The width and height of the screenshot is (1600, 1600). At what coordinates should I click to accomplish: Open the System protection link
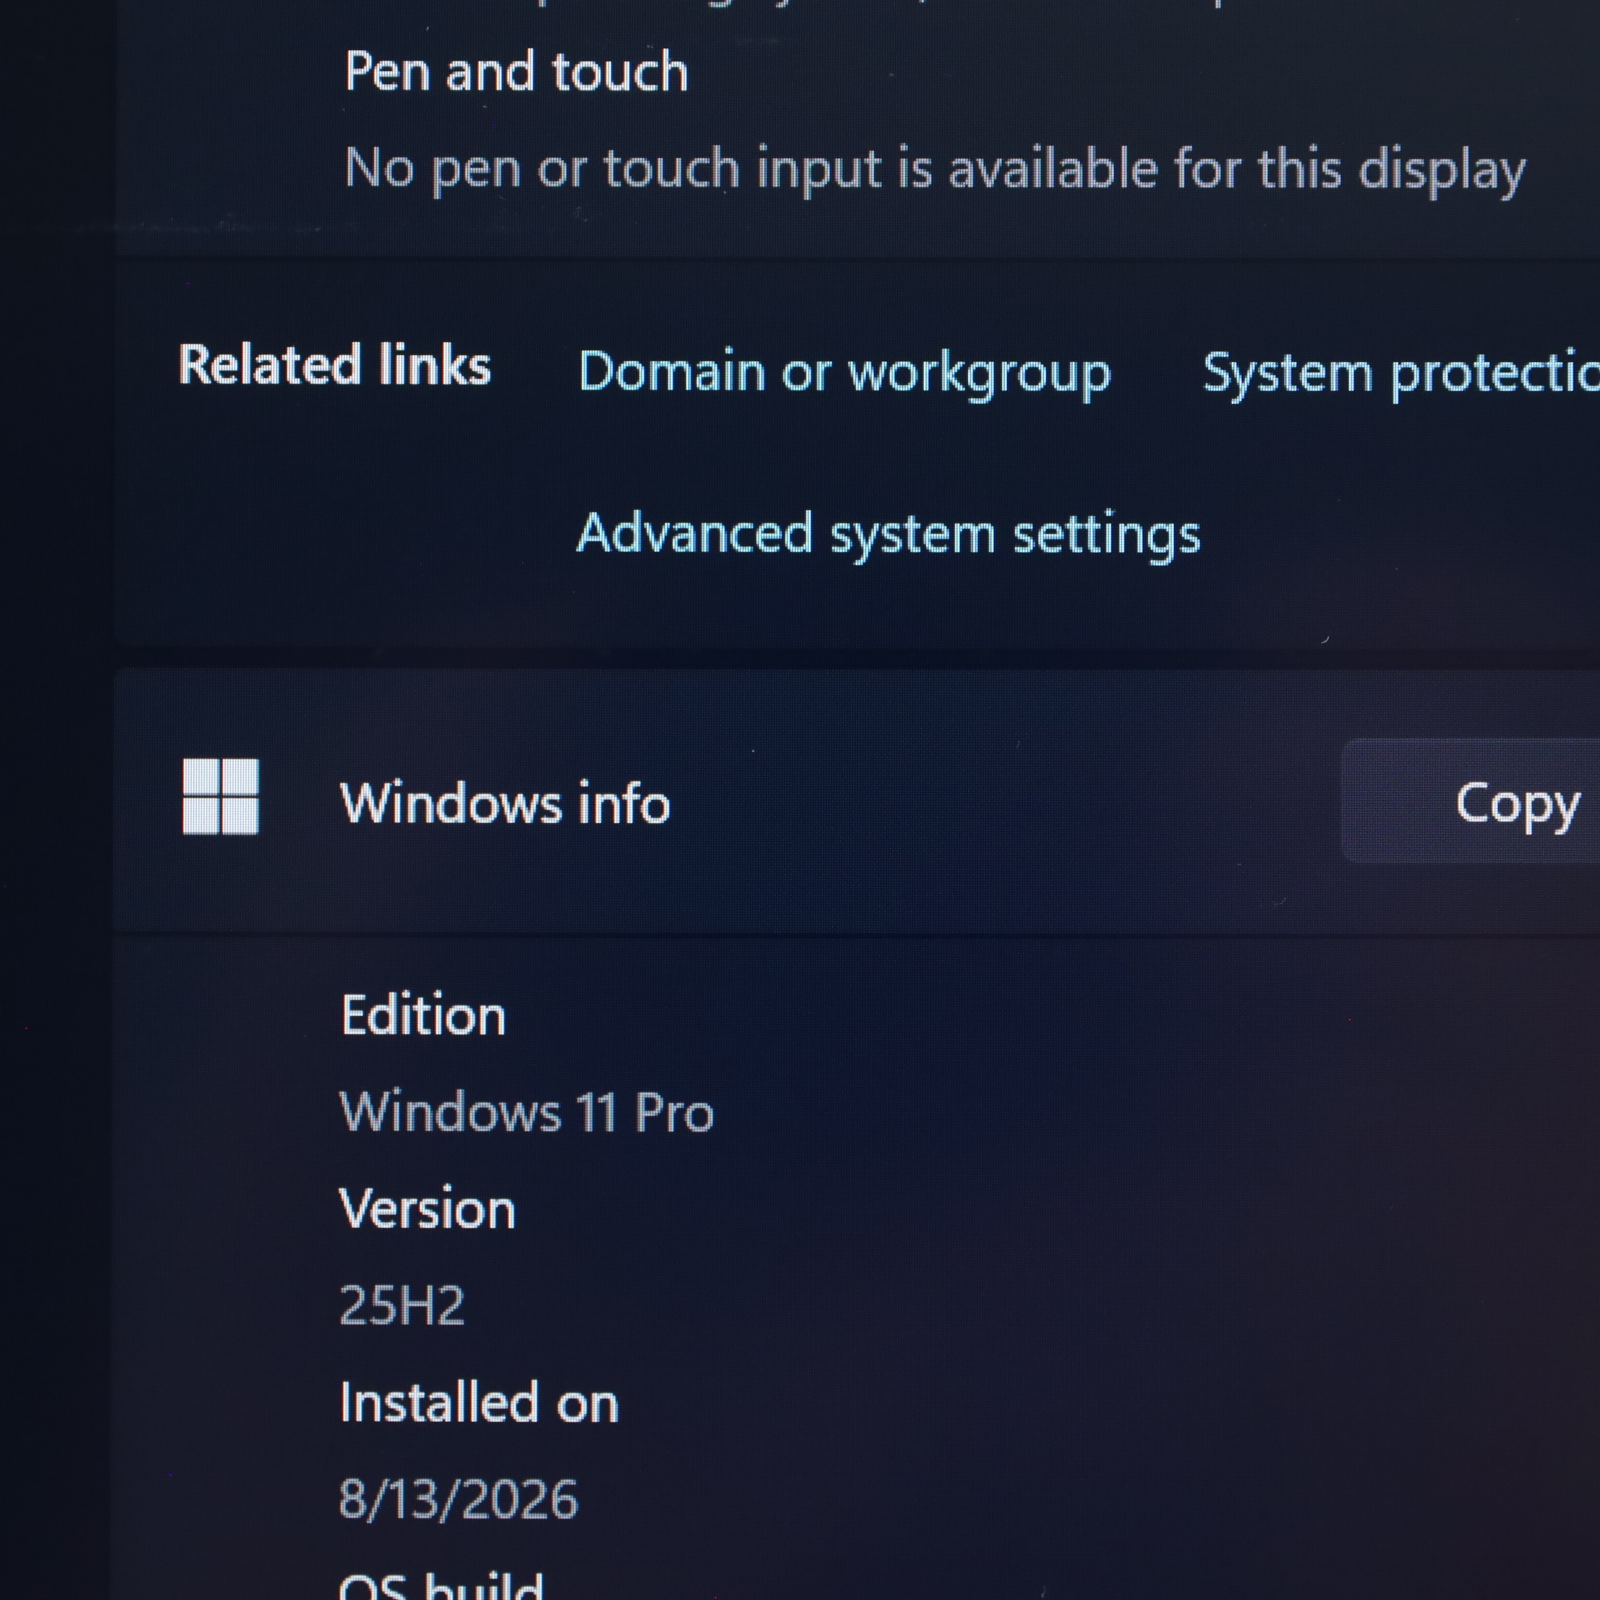[1401, 373]
